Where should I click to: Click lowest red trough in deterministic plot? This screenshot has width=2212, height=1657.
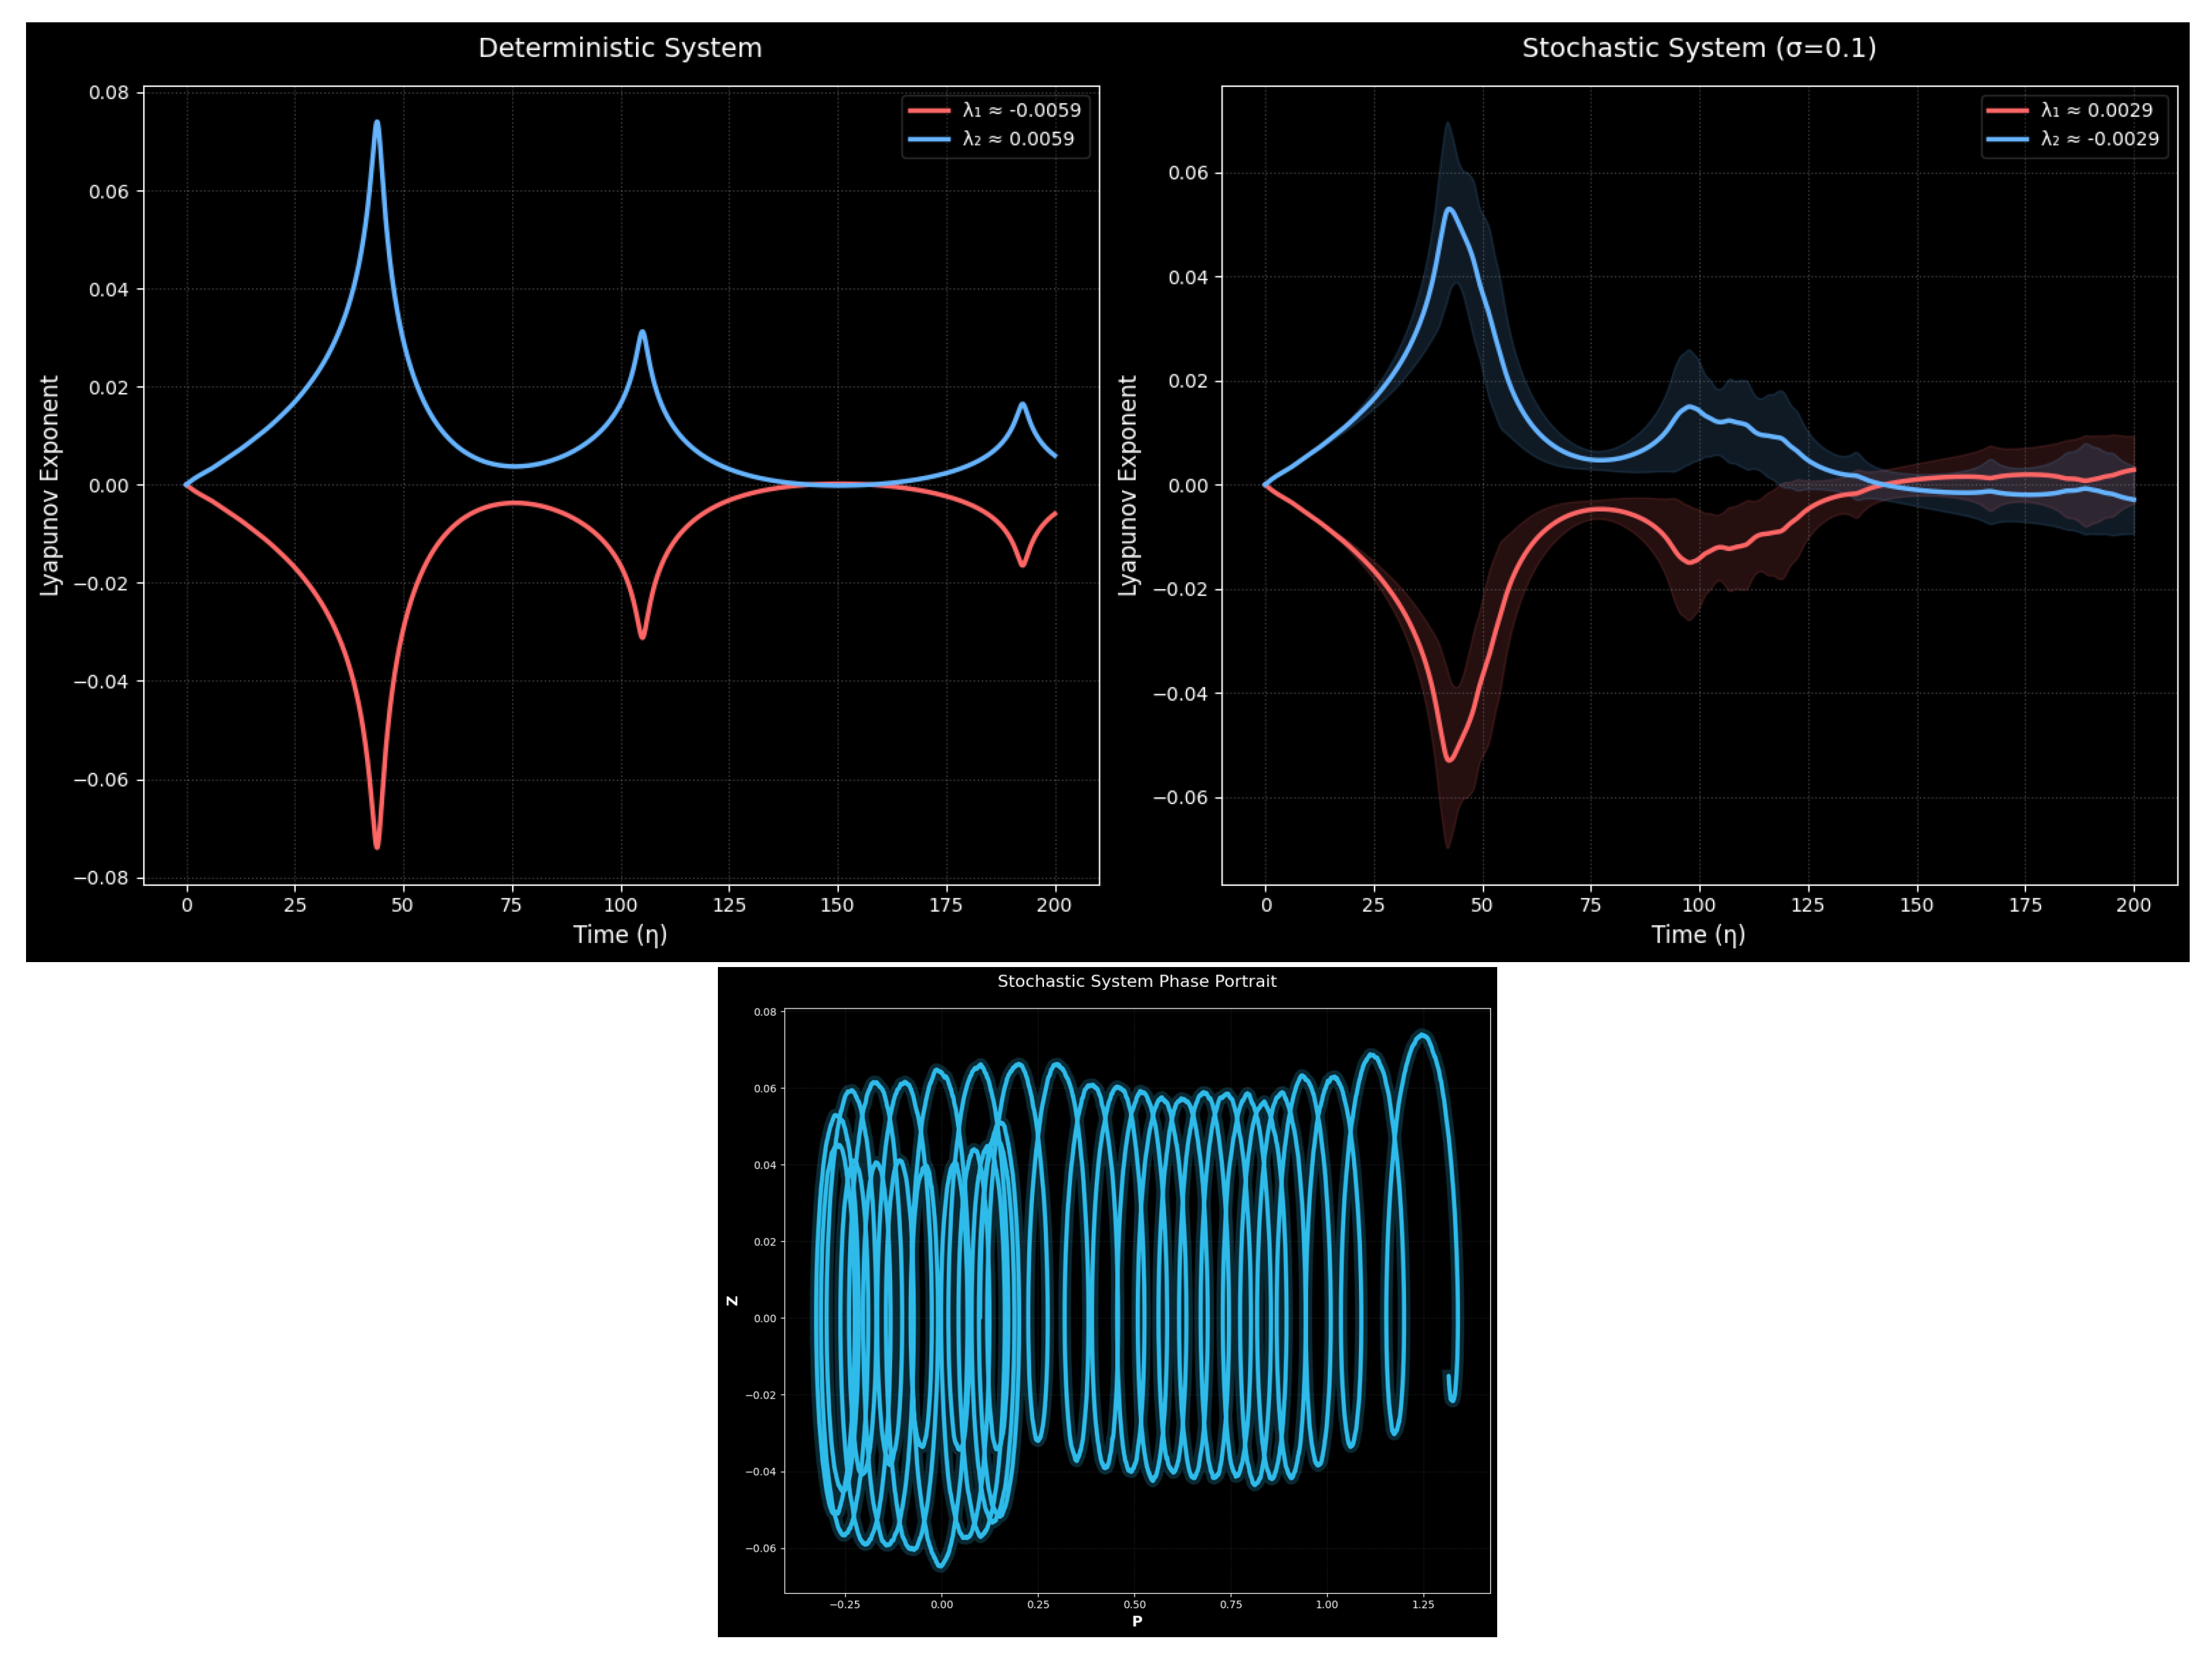point(376,846)
